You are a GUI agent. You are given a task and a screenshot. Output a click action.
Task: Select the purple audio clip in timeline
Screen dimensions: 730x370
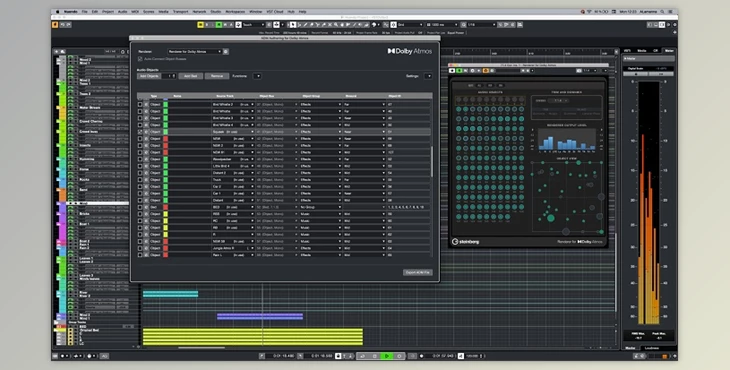260,316
